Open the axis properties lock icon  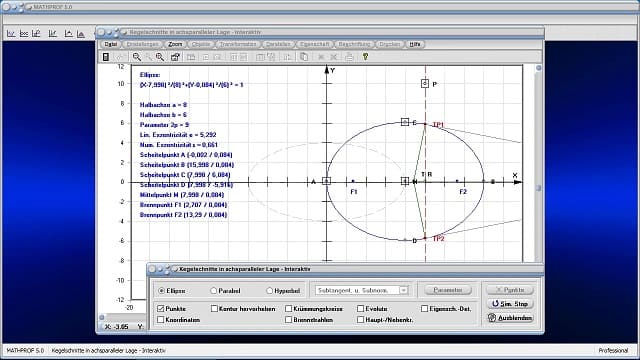pyautogui.click(x=175, y=57)
